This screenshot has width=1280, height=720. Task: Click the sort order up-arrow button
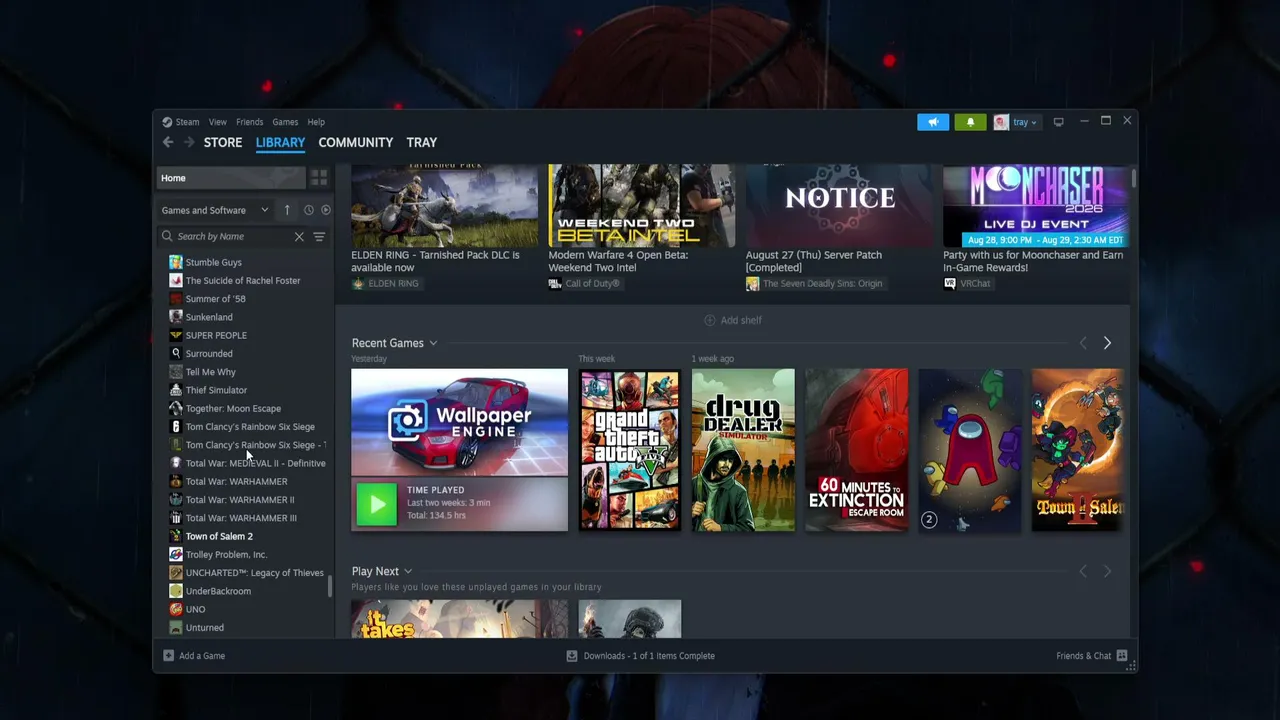click(x=287, y=210)
